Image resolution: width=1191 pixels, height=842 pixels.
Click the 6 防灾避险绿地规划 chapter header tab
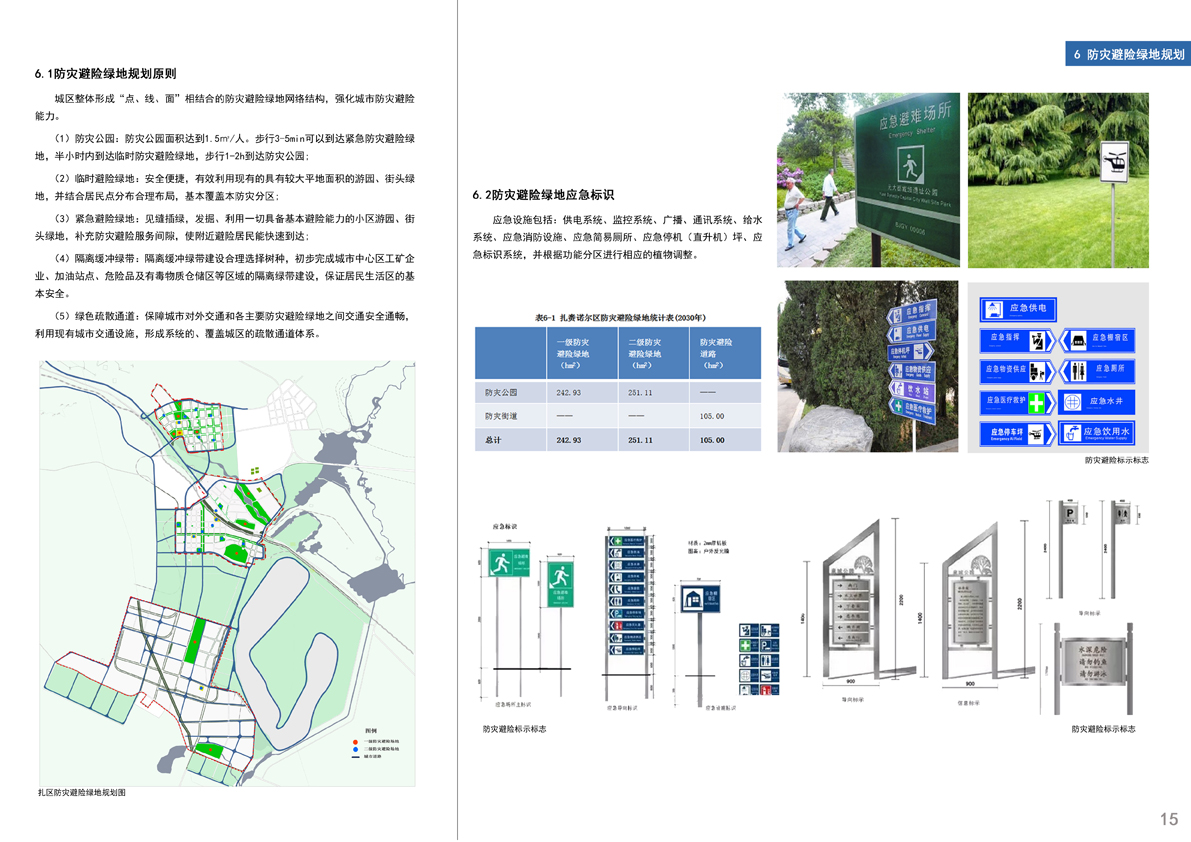pyautogui.click(x=1127, y=55)
